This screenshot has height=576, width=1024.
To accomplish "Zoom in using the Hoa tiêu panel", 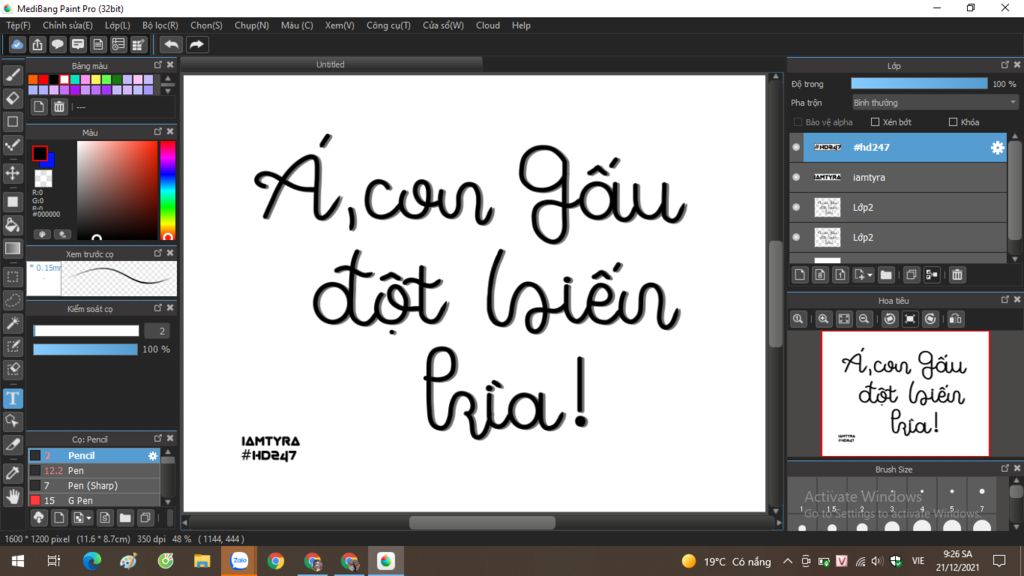I will pyautogui.click(x=823, y=319).
